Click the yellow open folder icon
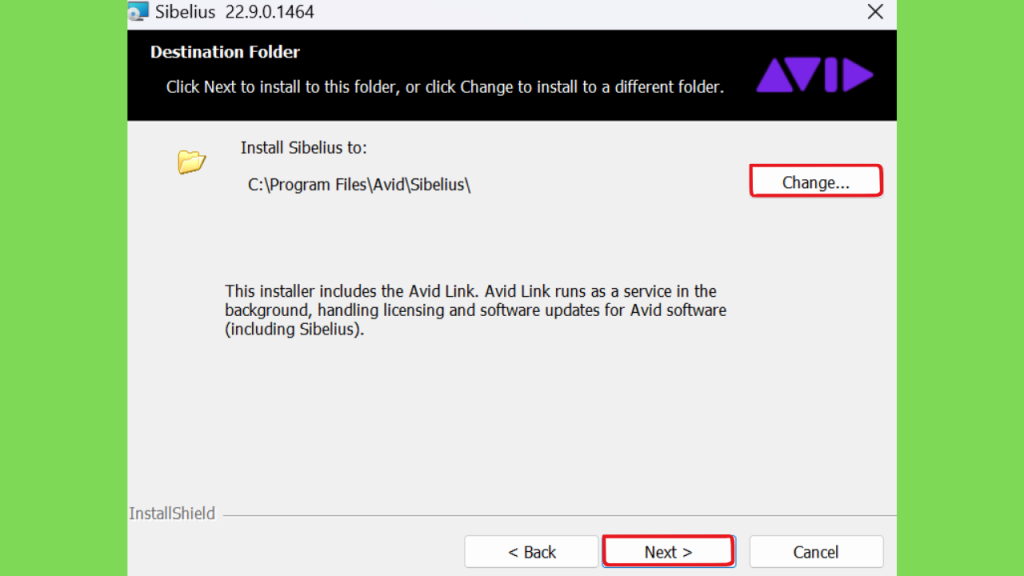The width and height of the screenshot is (1024, 576). pos(191,161)
